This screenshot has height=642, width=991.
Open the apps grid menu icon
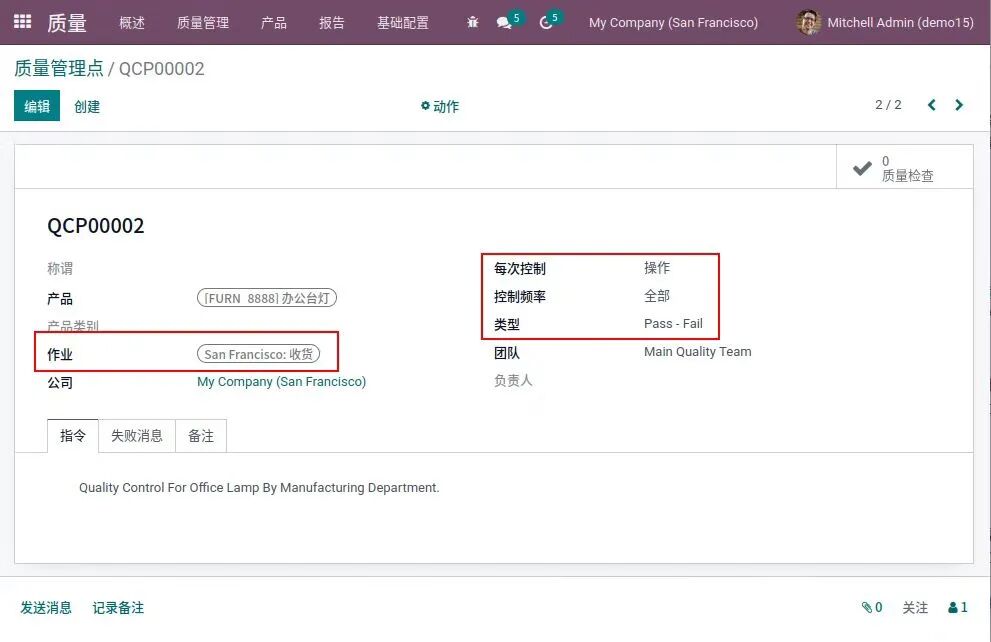click(22, 21)
